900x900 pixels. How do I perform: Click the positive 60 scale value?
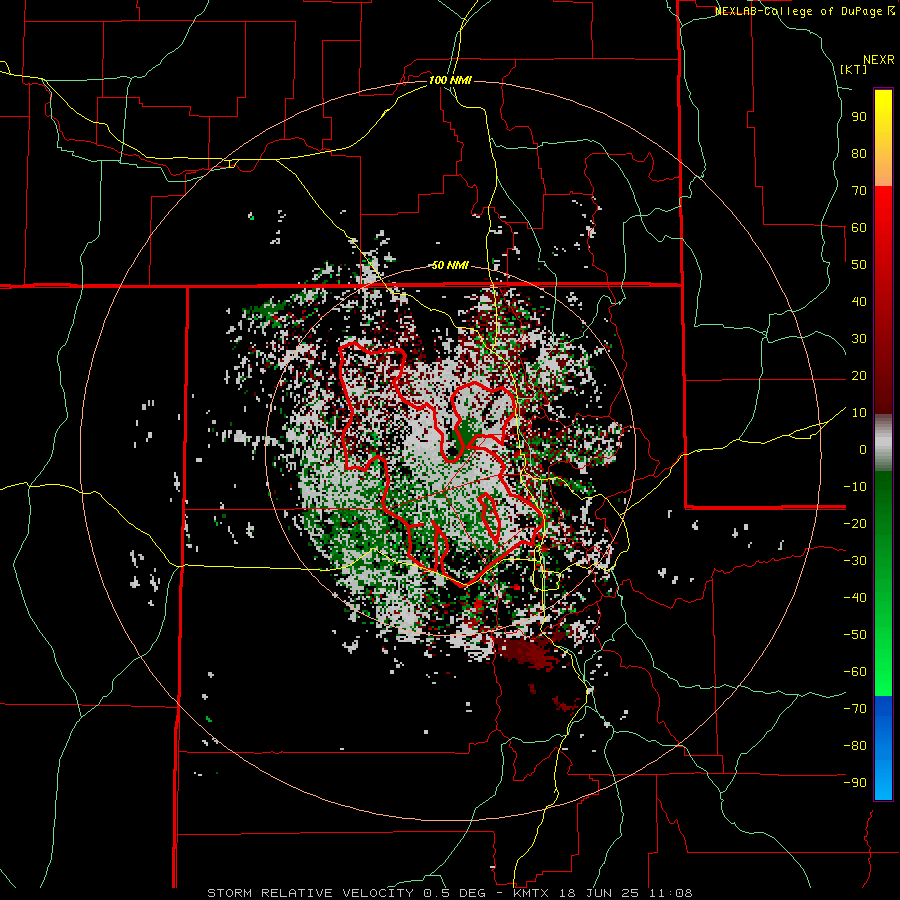pos(859,228)
